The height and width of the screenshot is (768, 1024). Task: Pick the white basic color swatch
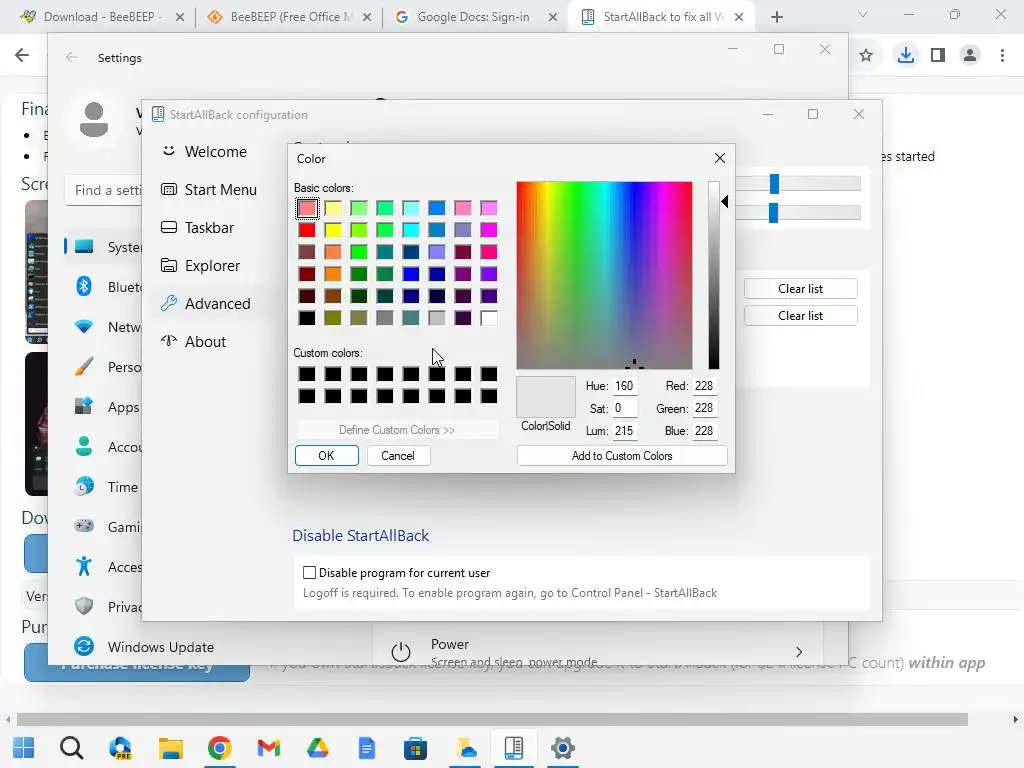coord(488,318)
